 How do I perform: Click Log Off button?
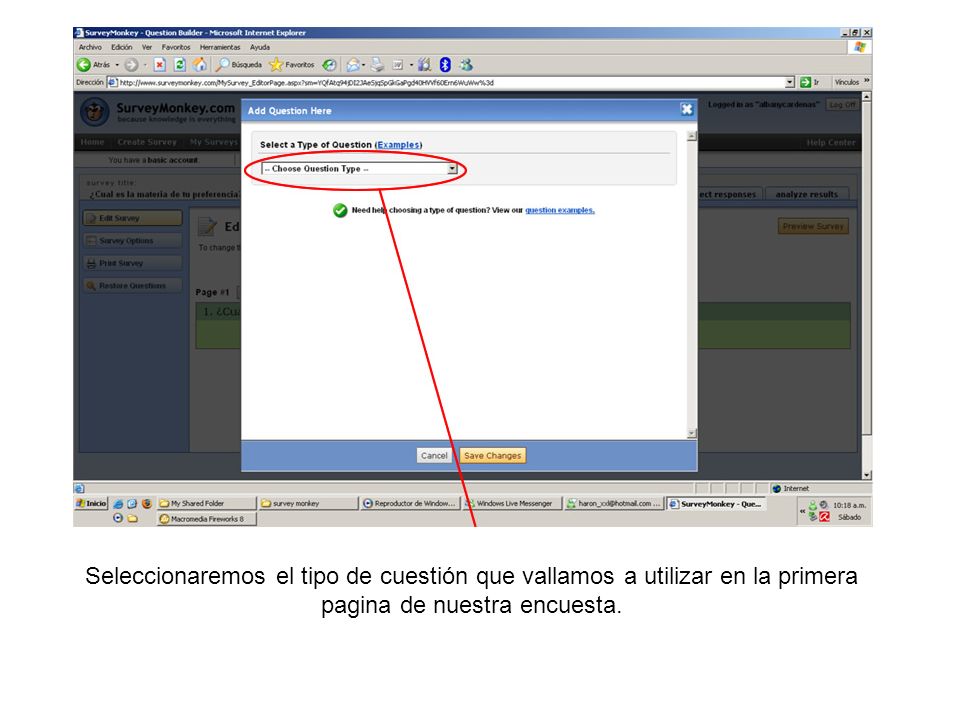point(842,105)
